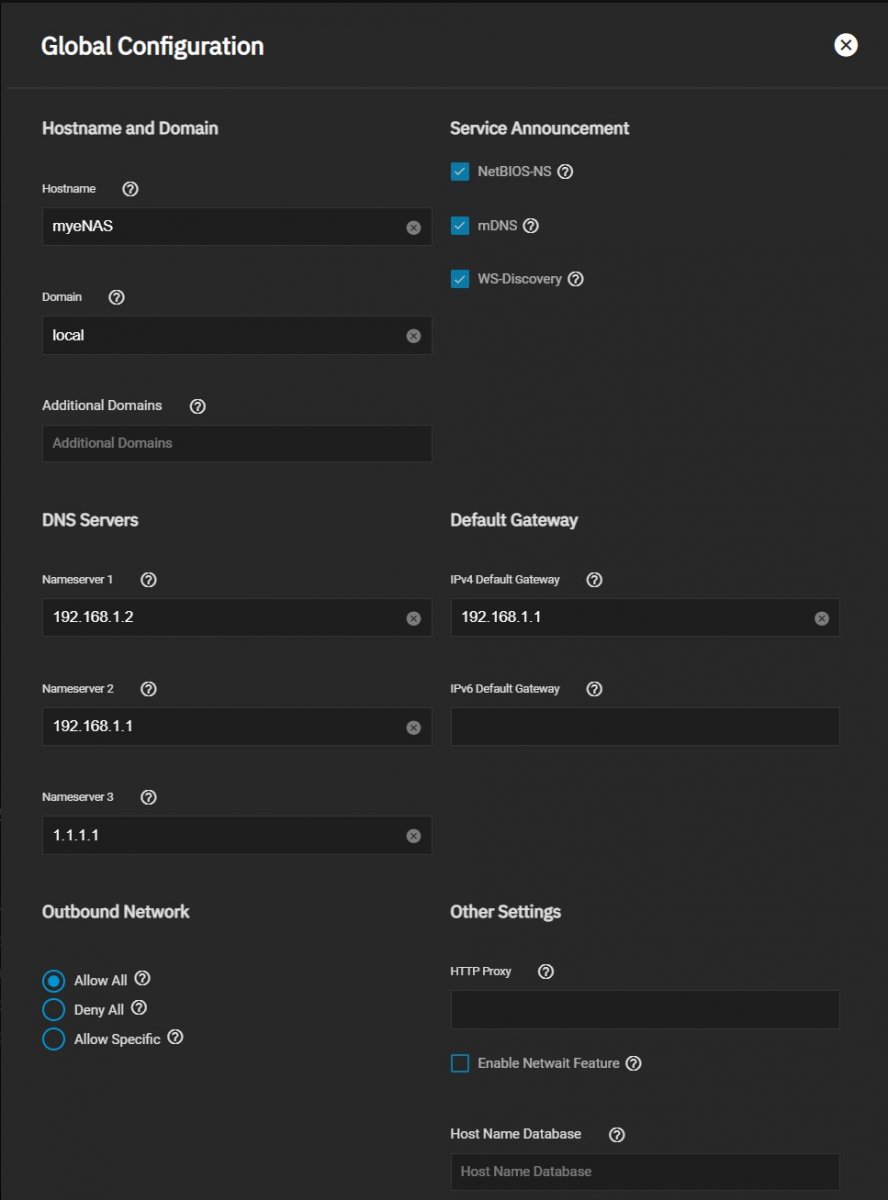Select the Deny All radio option
The height and width of the screenshot is (1200, 888).
54,1010
